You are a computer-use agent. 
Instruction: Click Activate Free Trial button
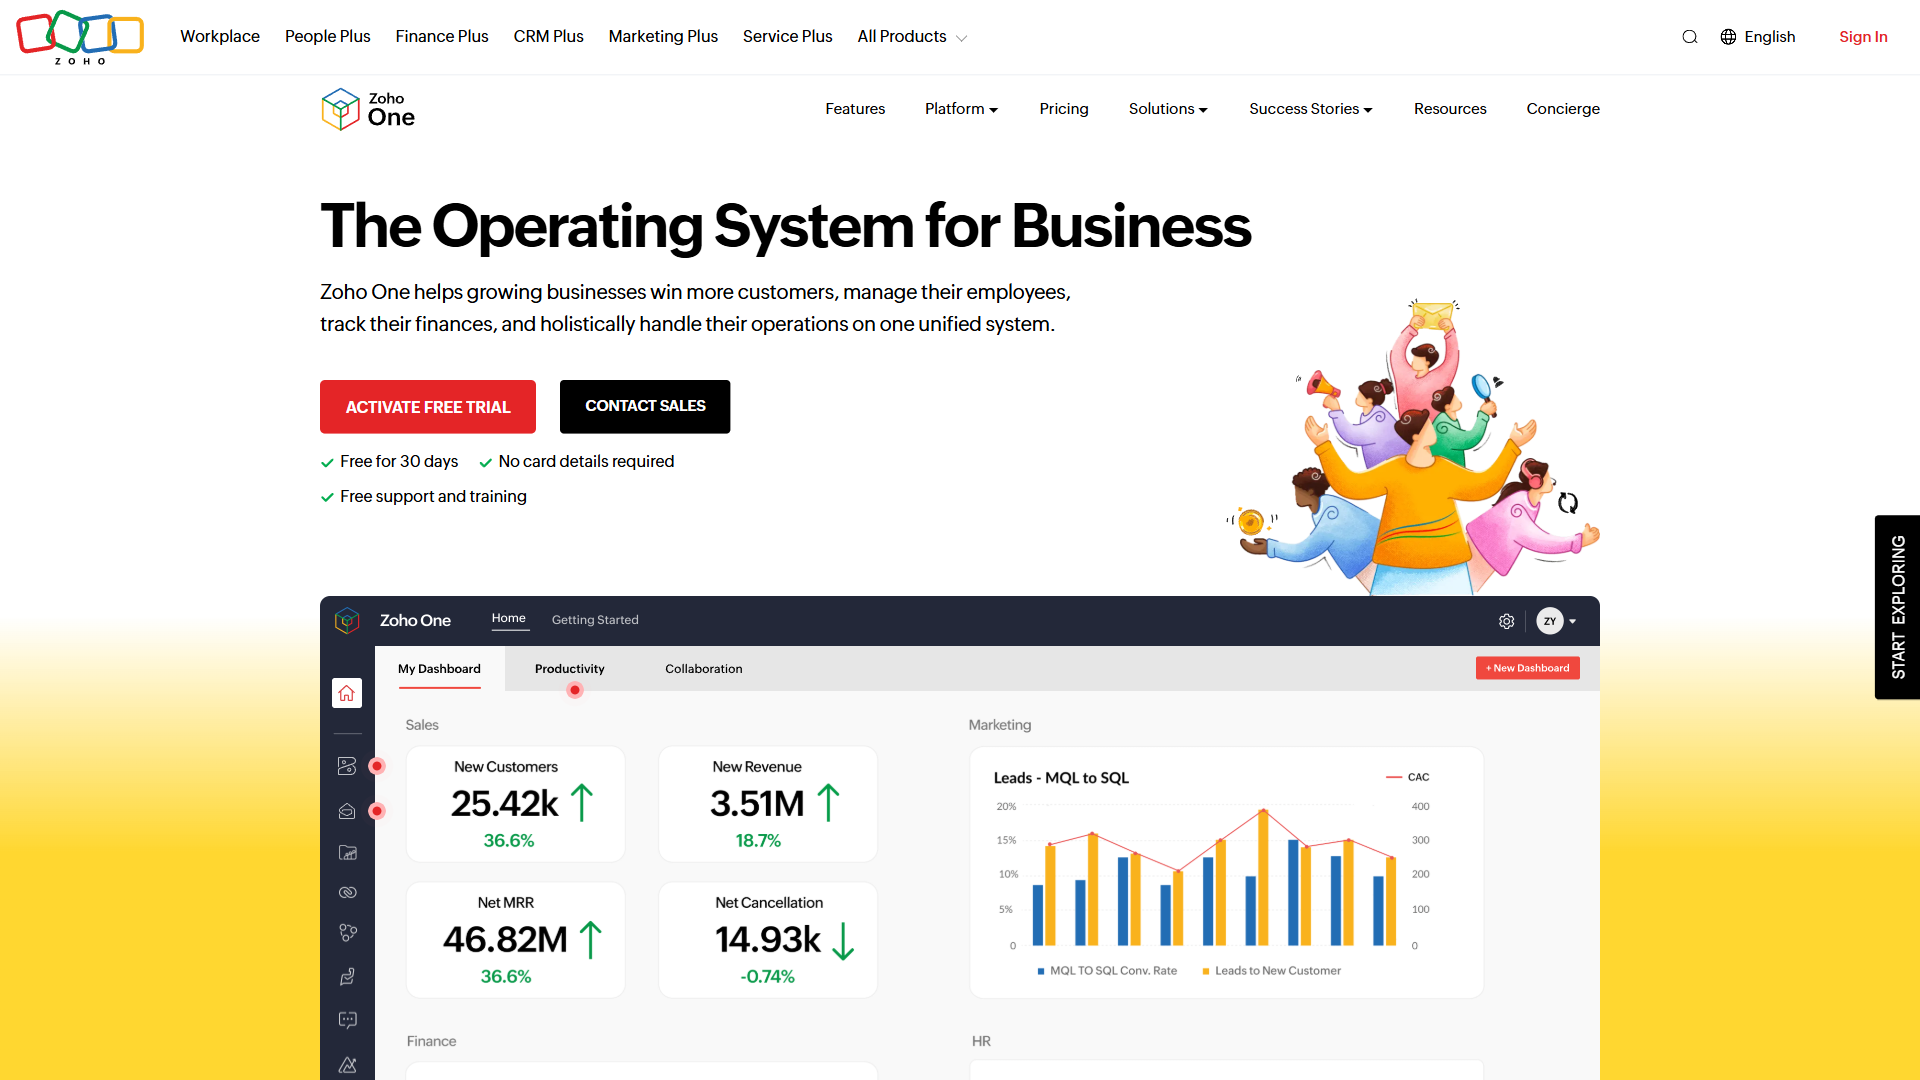[x=428, y=407]
